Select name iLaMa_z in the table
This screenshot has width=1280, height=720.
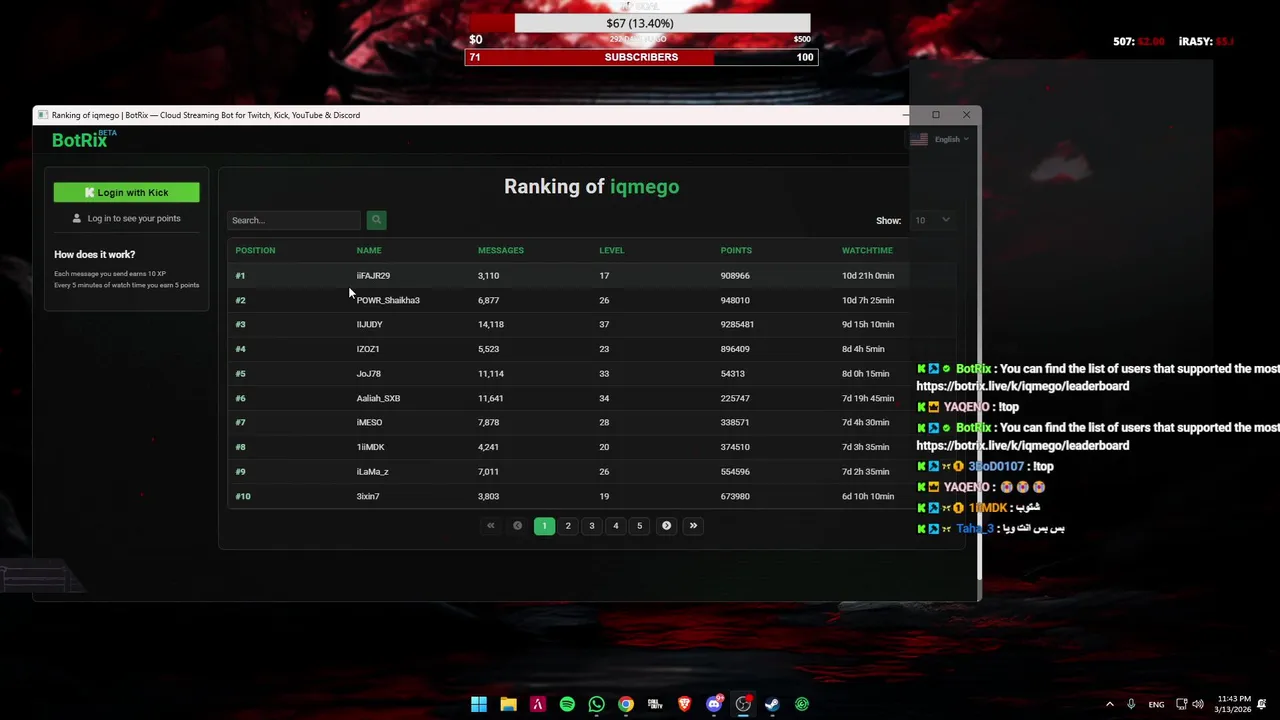pos(372,472)
